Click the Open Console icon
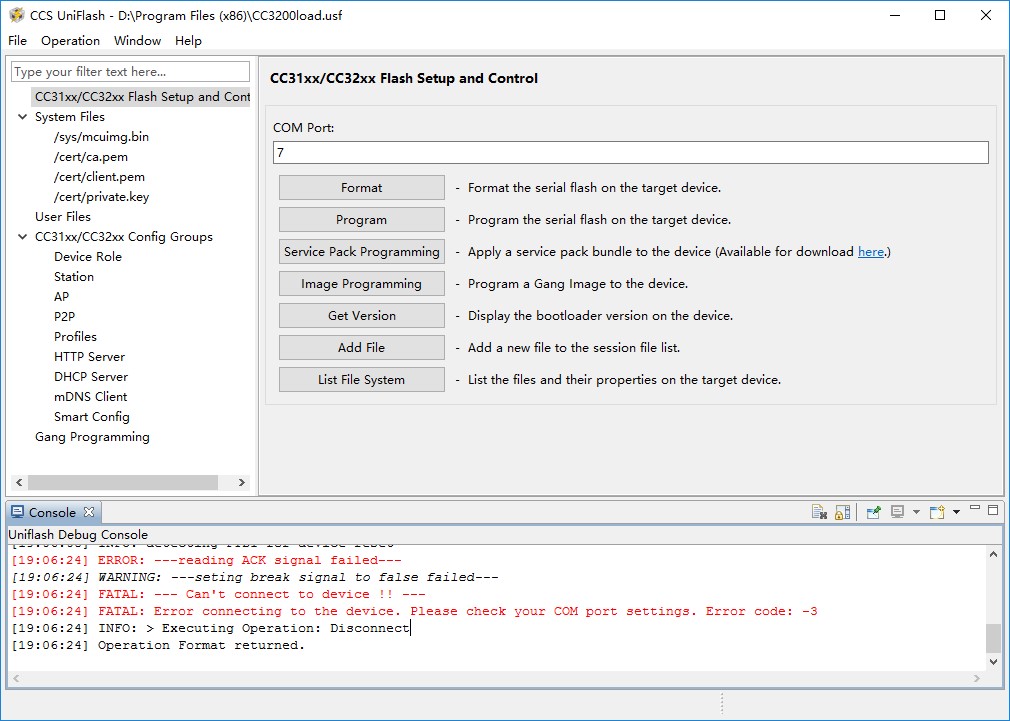Image resolution: width=1010 pixels, height=721 pixels. (x=937, y=512)
